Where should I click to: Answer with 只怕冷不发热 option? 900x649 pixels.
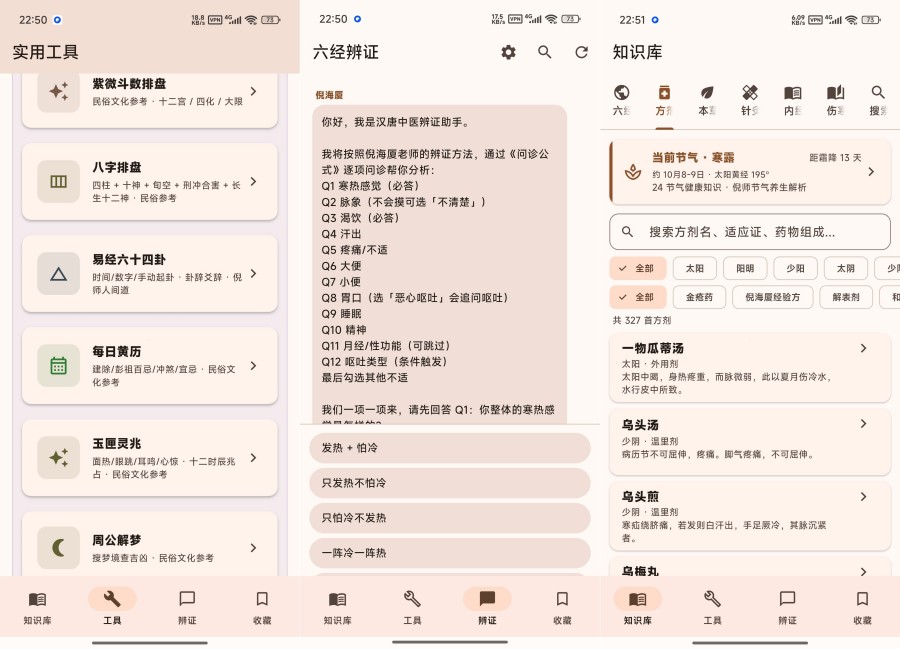coord(450,518)
